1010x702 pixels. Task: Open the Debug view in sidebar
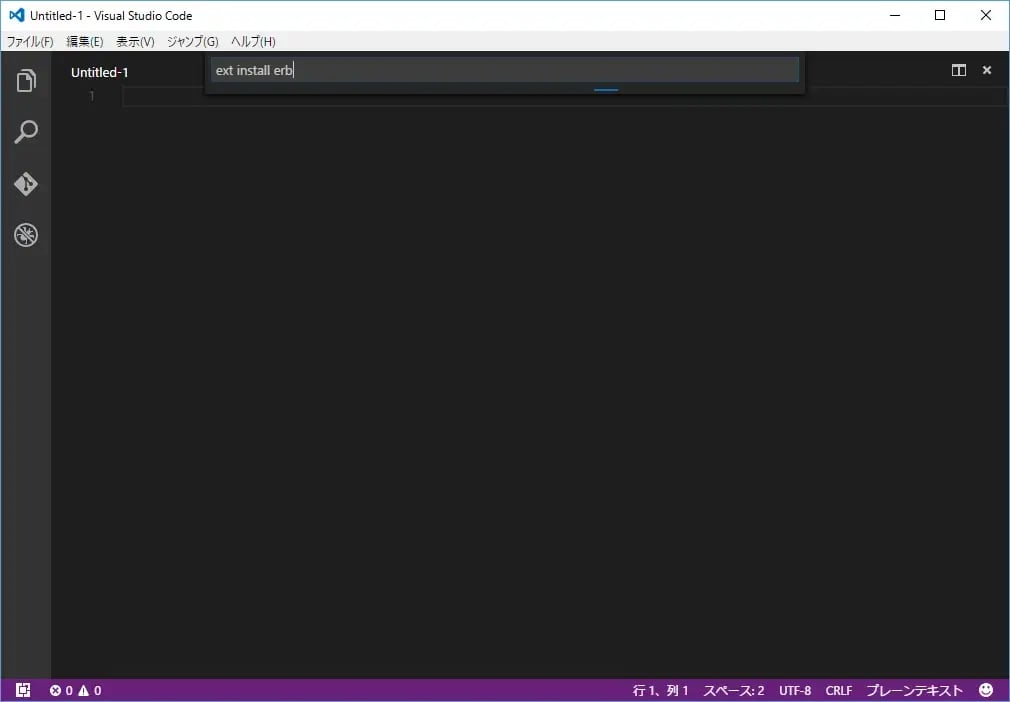[x=26, y=235]
